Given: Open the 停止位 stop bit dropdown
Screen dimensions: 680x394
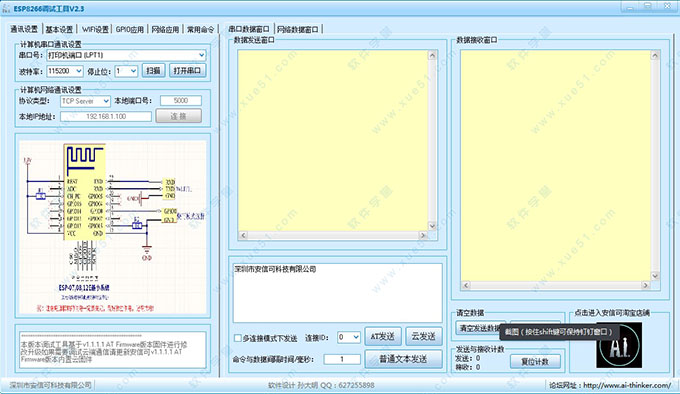Looking at the screenshot, I should [133, 71].
